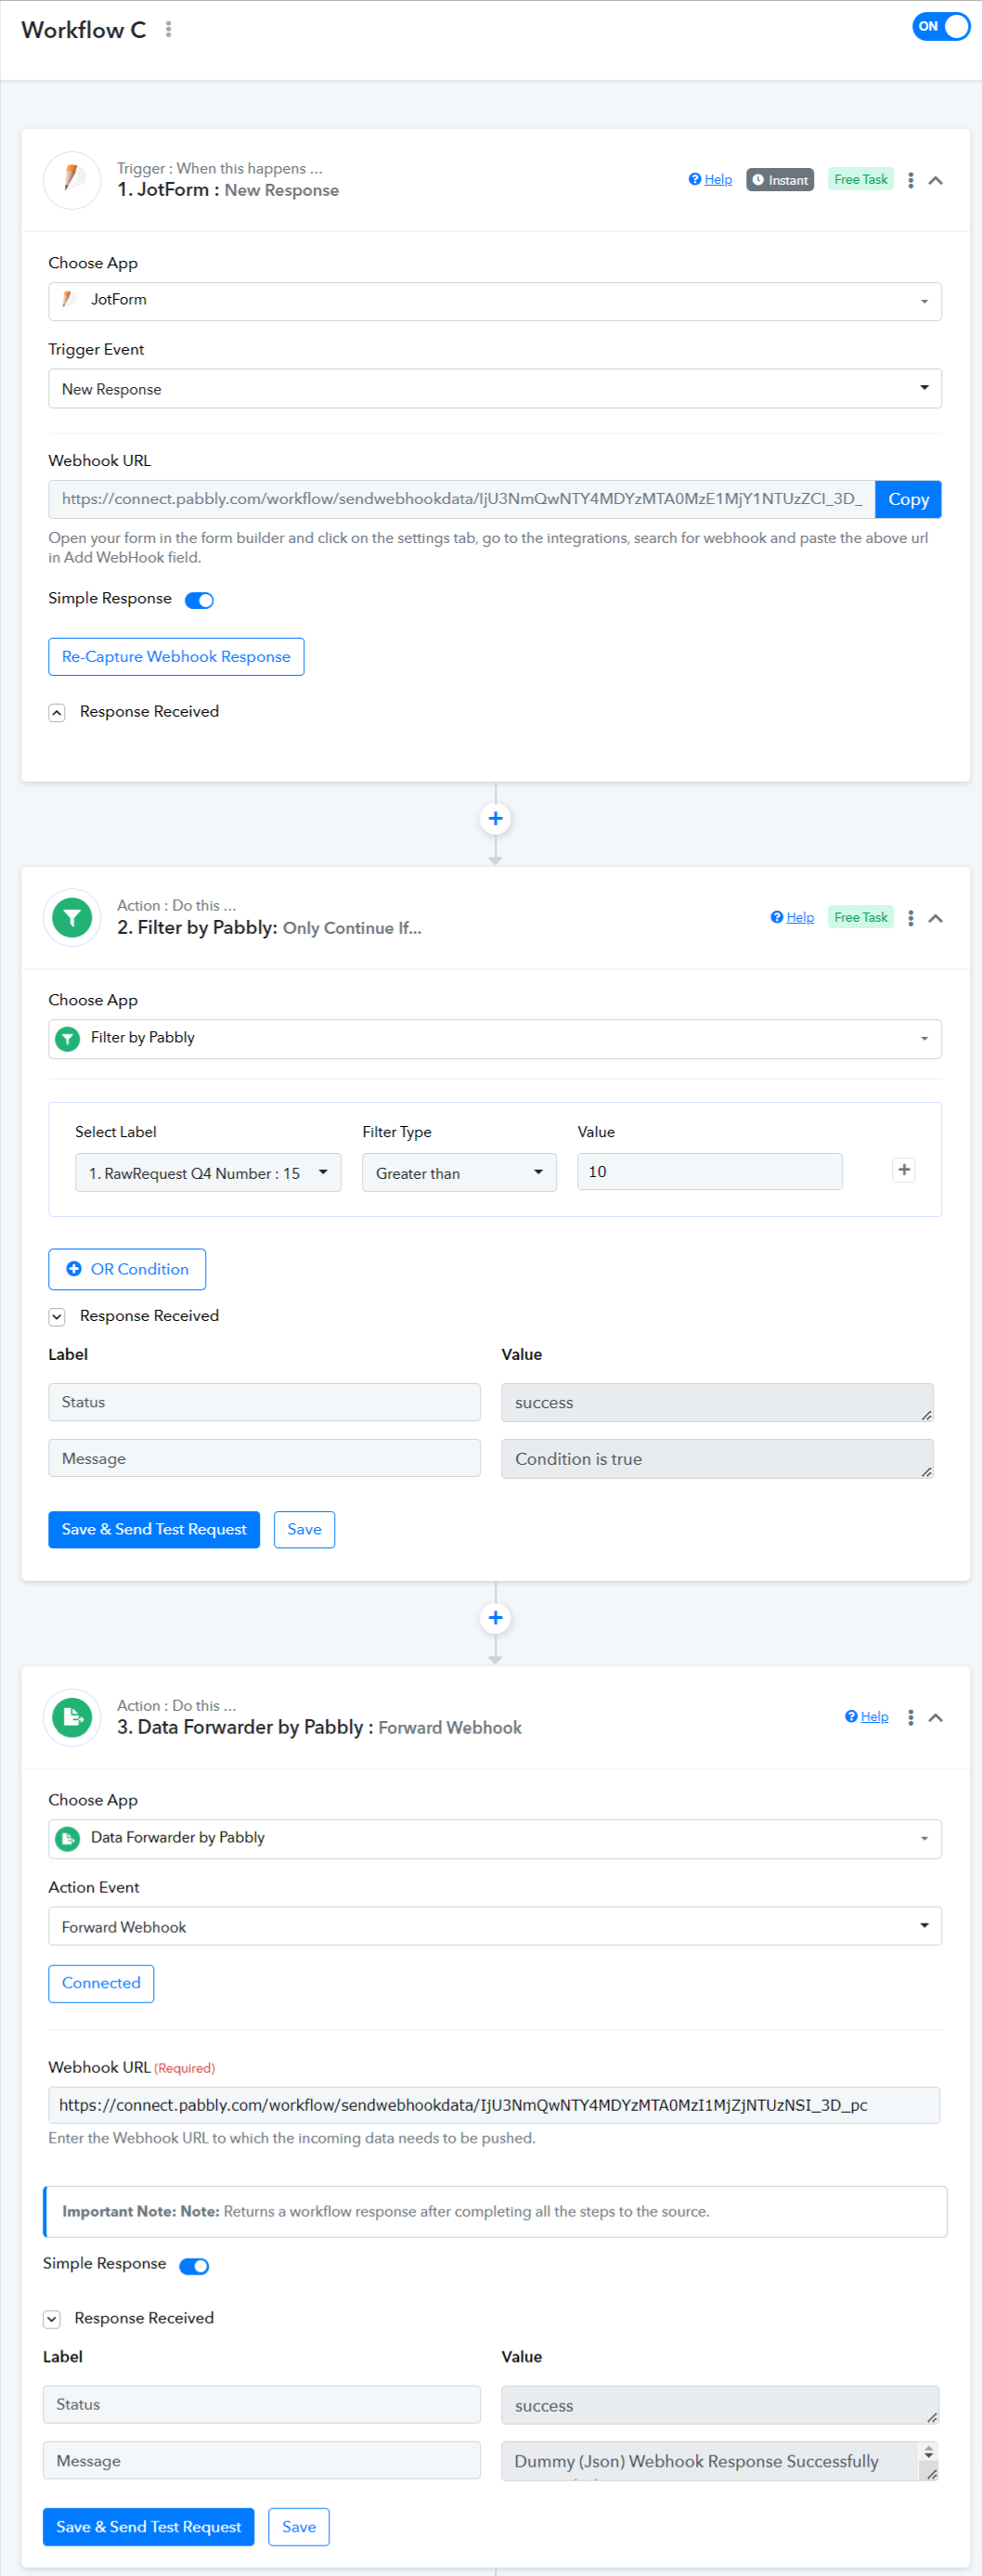Screen dimensions: 982x2576
Task: Click the required Webhook URL input
Action: (x=494, y=2105)
